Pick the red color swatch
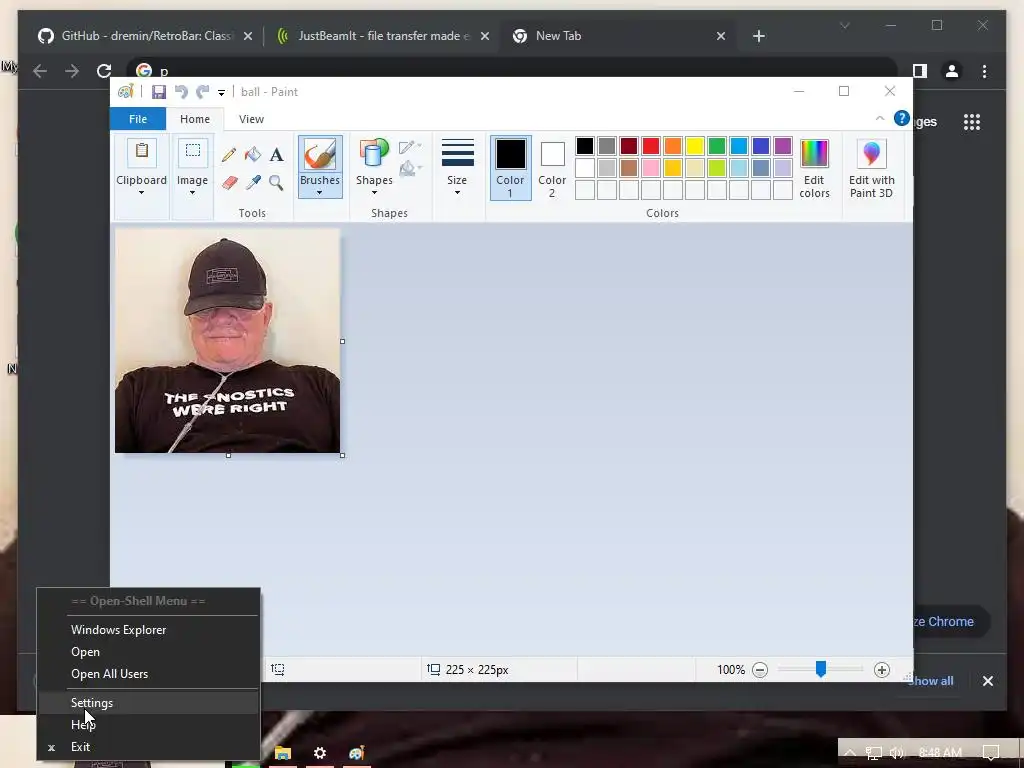 (x=650, y=146)
